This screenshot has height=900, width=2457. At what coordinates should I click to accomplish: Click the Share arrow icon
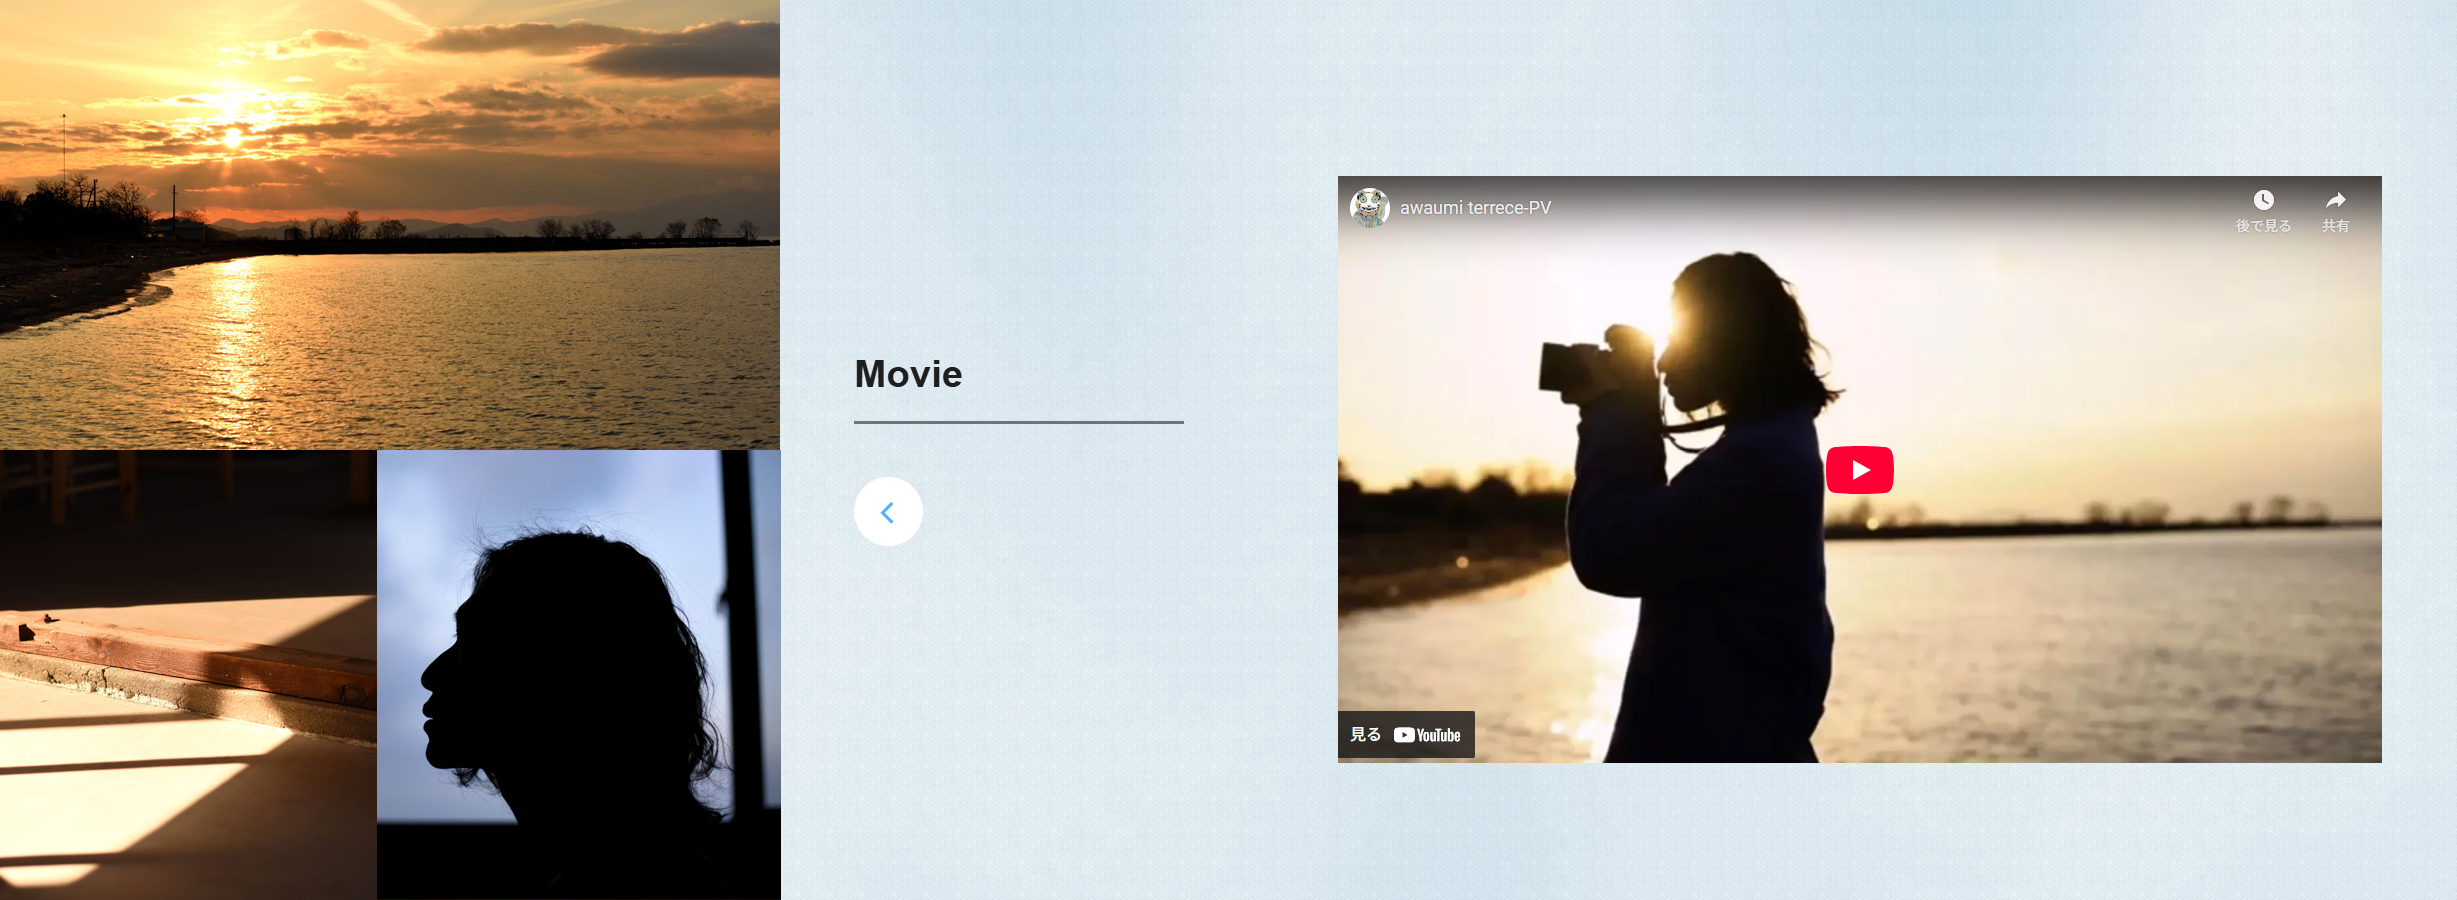point(2335,200)
